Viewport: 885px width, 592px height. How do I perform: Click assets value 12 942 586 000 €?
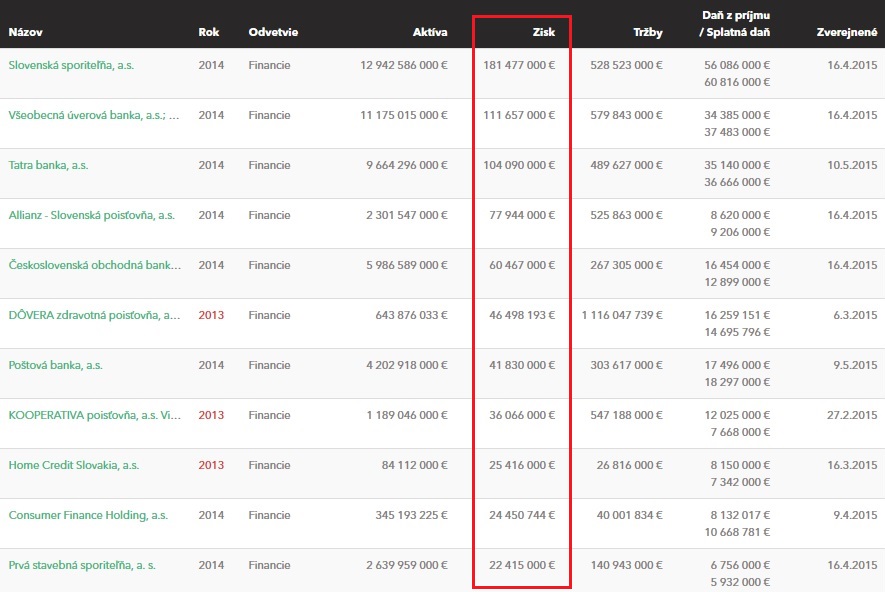tap(404, 65)
